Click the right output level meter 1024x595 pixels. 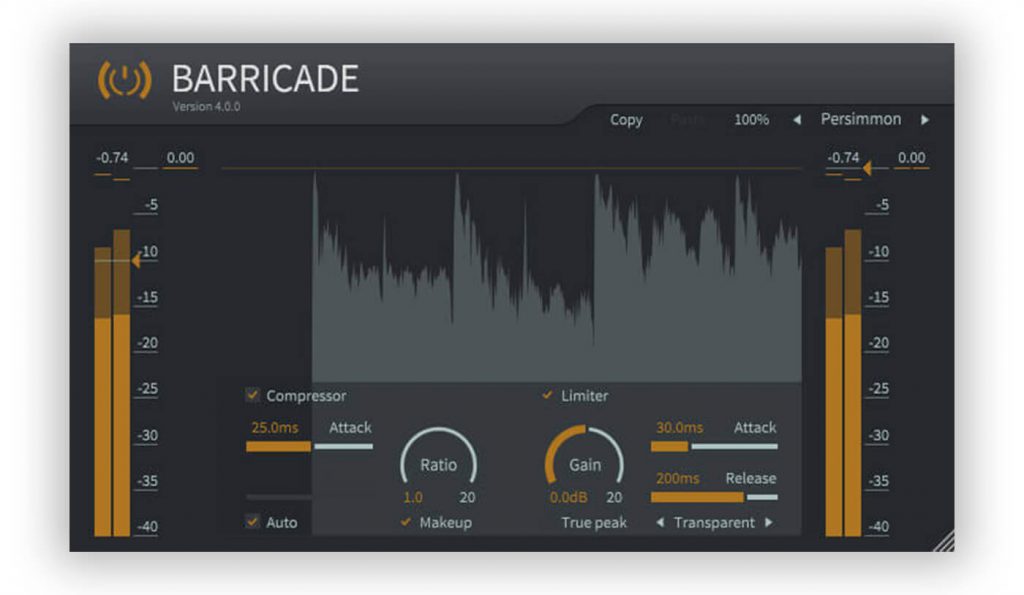point(843,383)
